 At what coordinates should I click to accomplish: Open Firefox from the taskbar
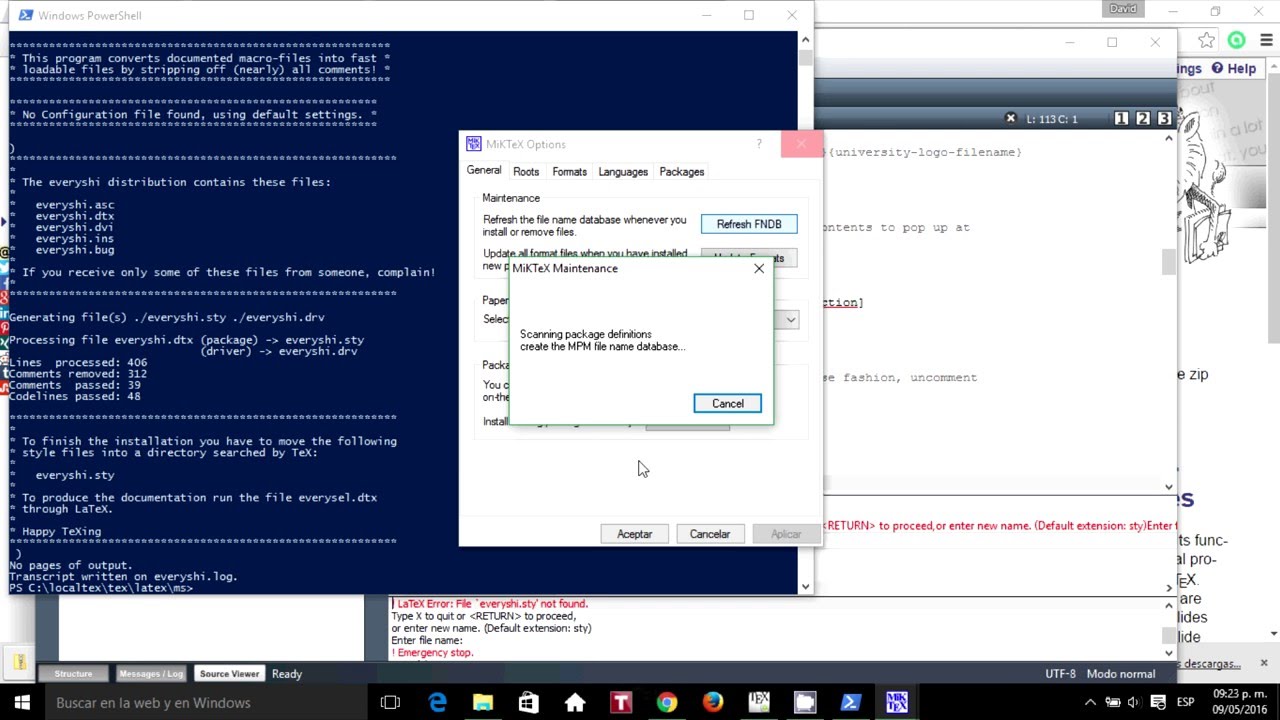[713, 703]
